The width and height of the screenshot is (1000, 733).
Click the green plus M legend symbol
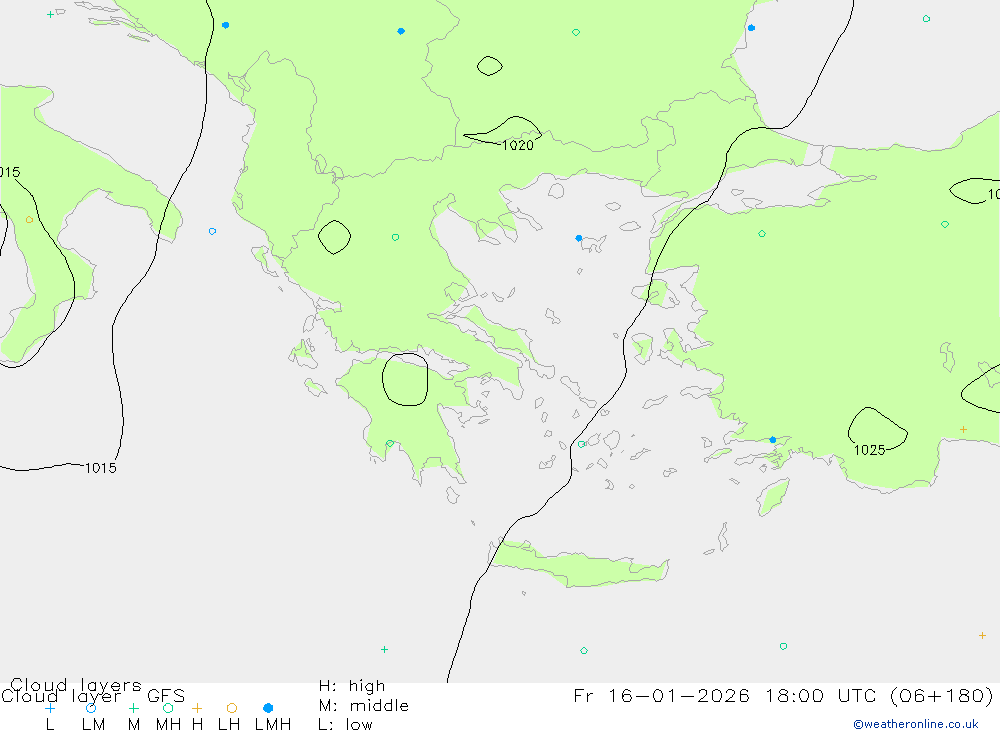pyautogui.click(x=133, y=708)
